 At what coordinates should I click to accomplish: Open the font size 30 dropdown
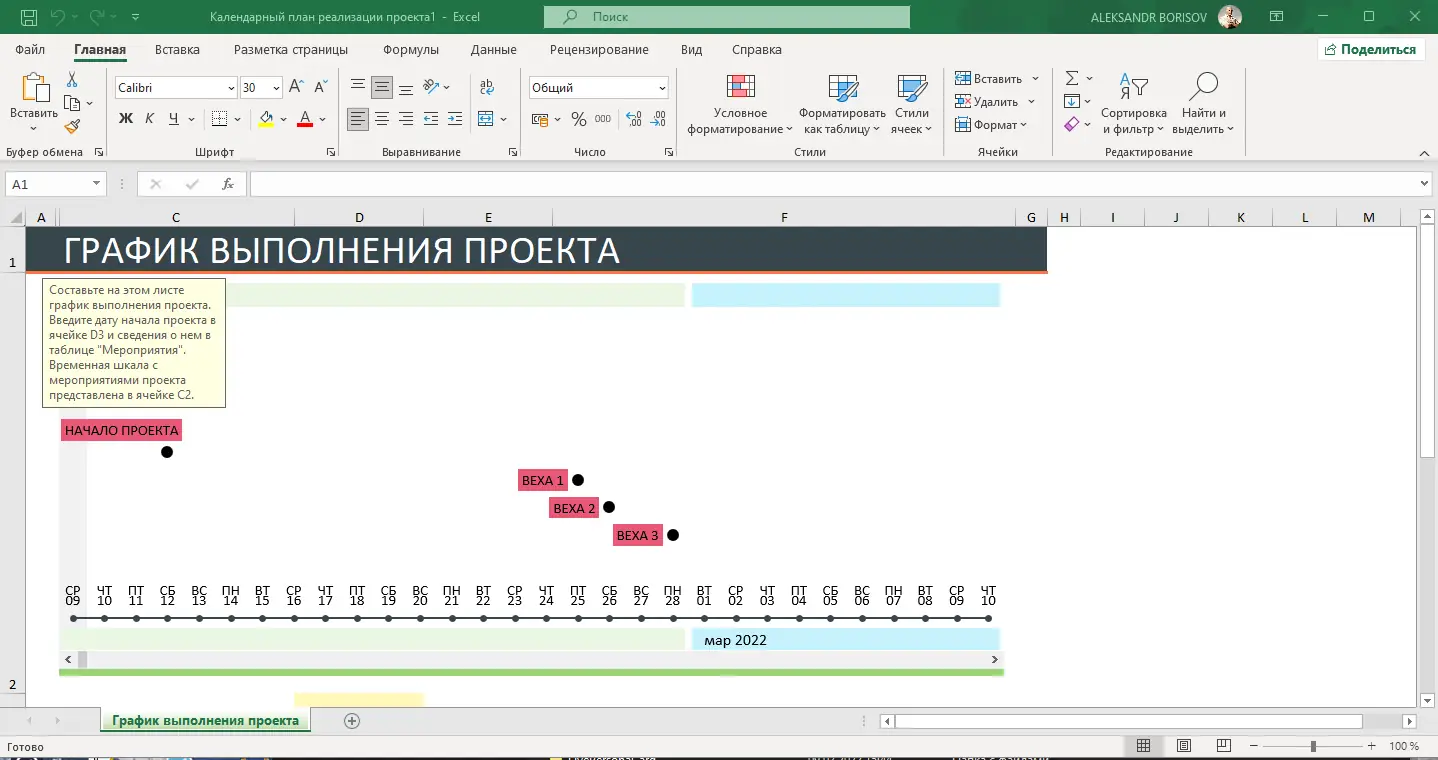277,88
